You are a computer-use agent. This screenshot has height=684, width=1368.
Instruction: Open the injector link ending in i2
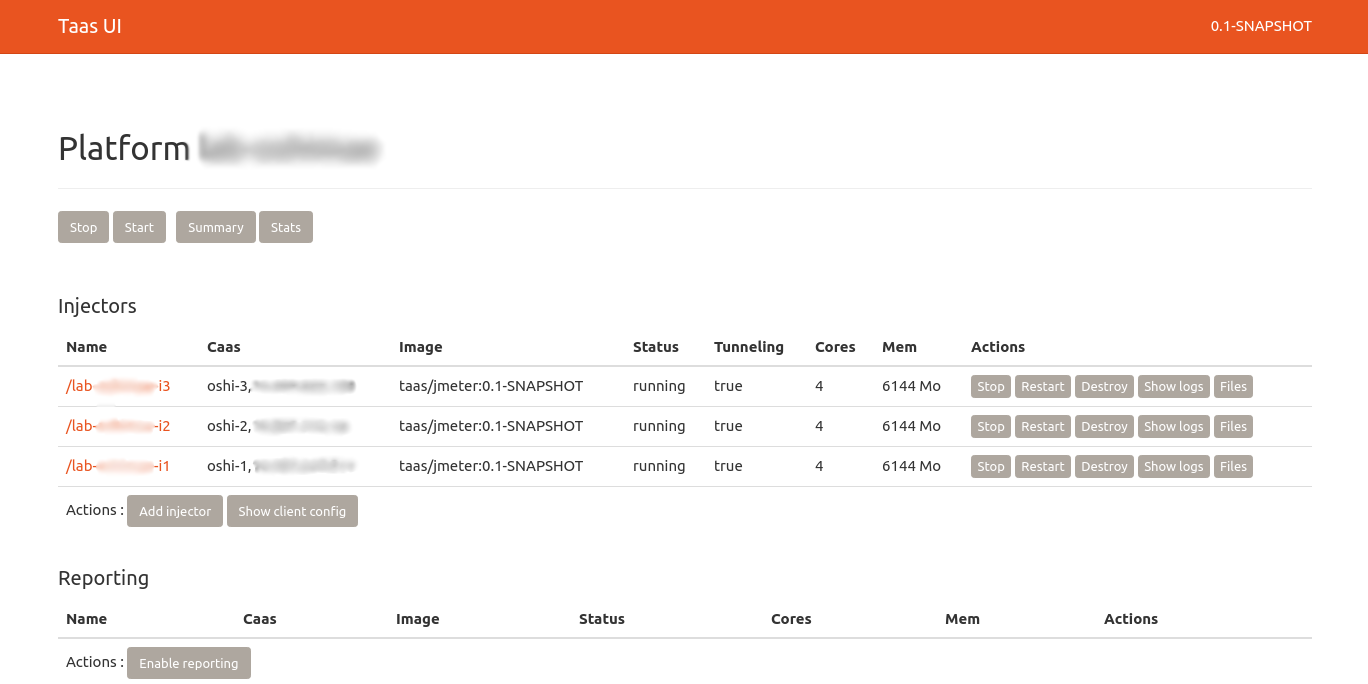tap(118, 426)
